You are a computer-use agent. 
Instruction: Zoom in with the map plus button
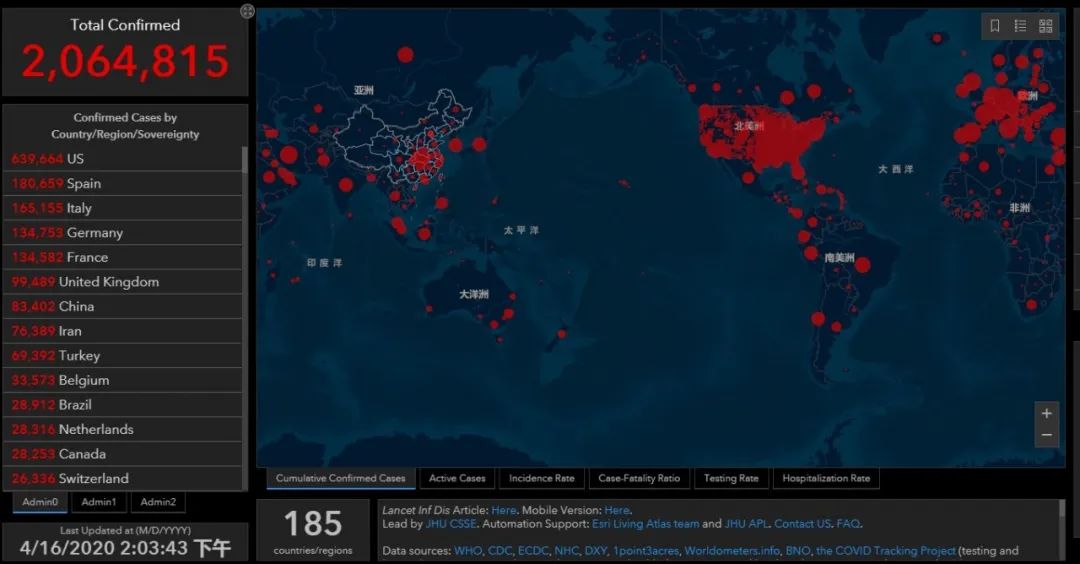(1046, 413)
